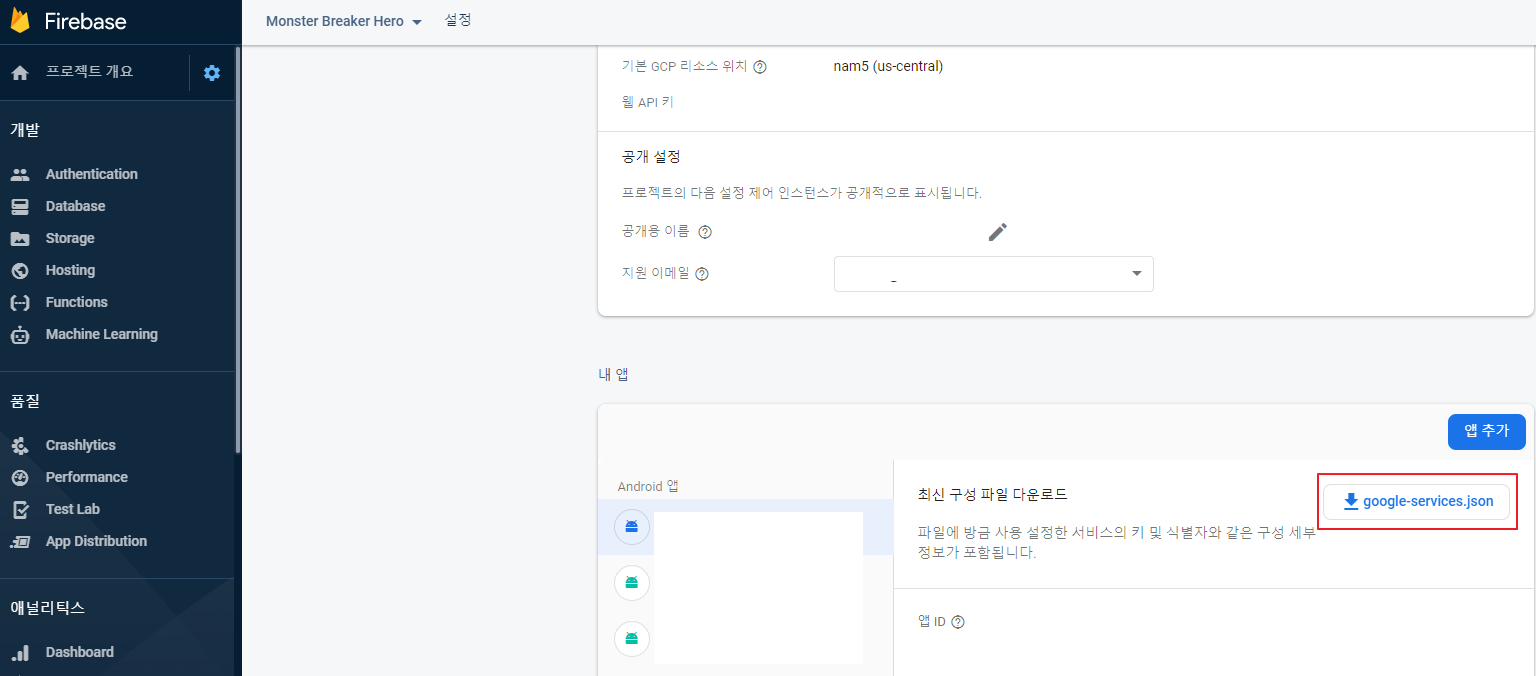
Task: Open the 설정 tab
Action: tap(458, 20)
